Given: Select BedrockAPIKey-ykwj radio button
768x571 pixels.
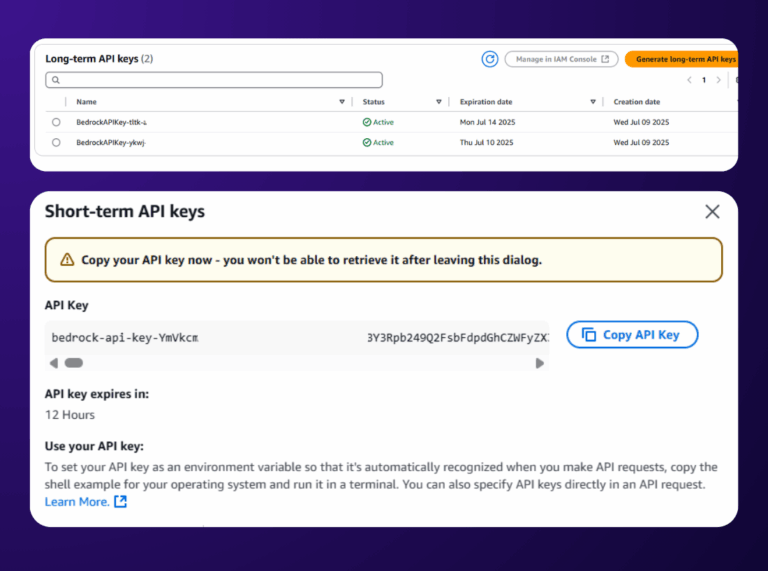Looking at the screenshot, I should click(56, 143).
